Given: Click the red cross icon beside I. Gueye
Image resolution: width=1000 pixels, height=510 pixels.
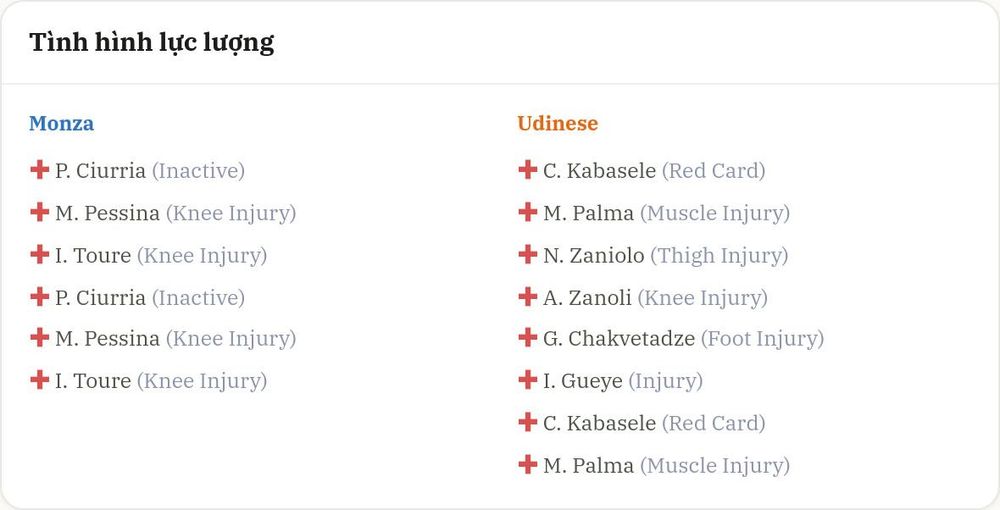Looking at the screenshot, I should [x=527, y=379].
